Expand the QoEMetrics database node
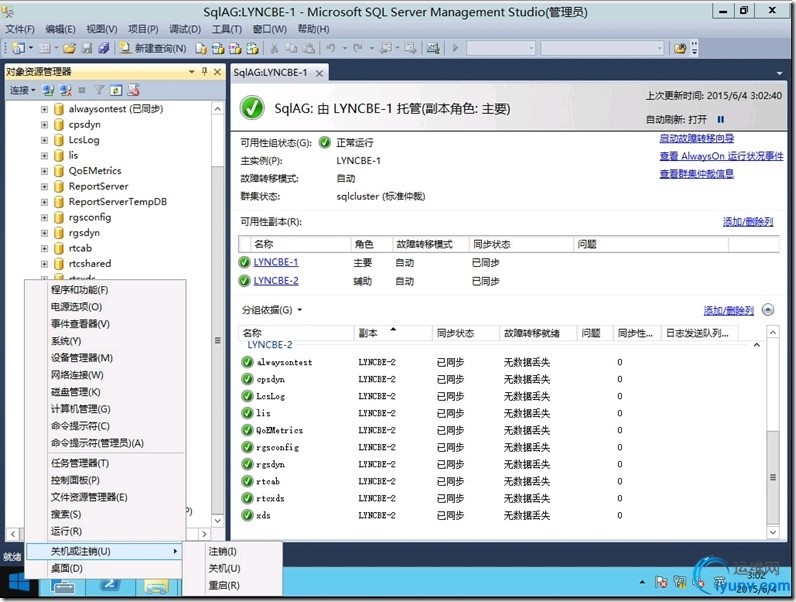Image resolution: width=796 pixels, height=602 pixels. point(44,171)
